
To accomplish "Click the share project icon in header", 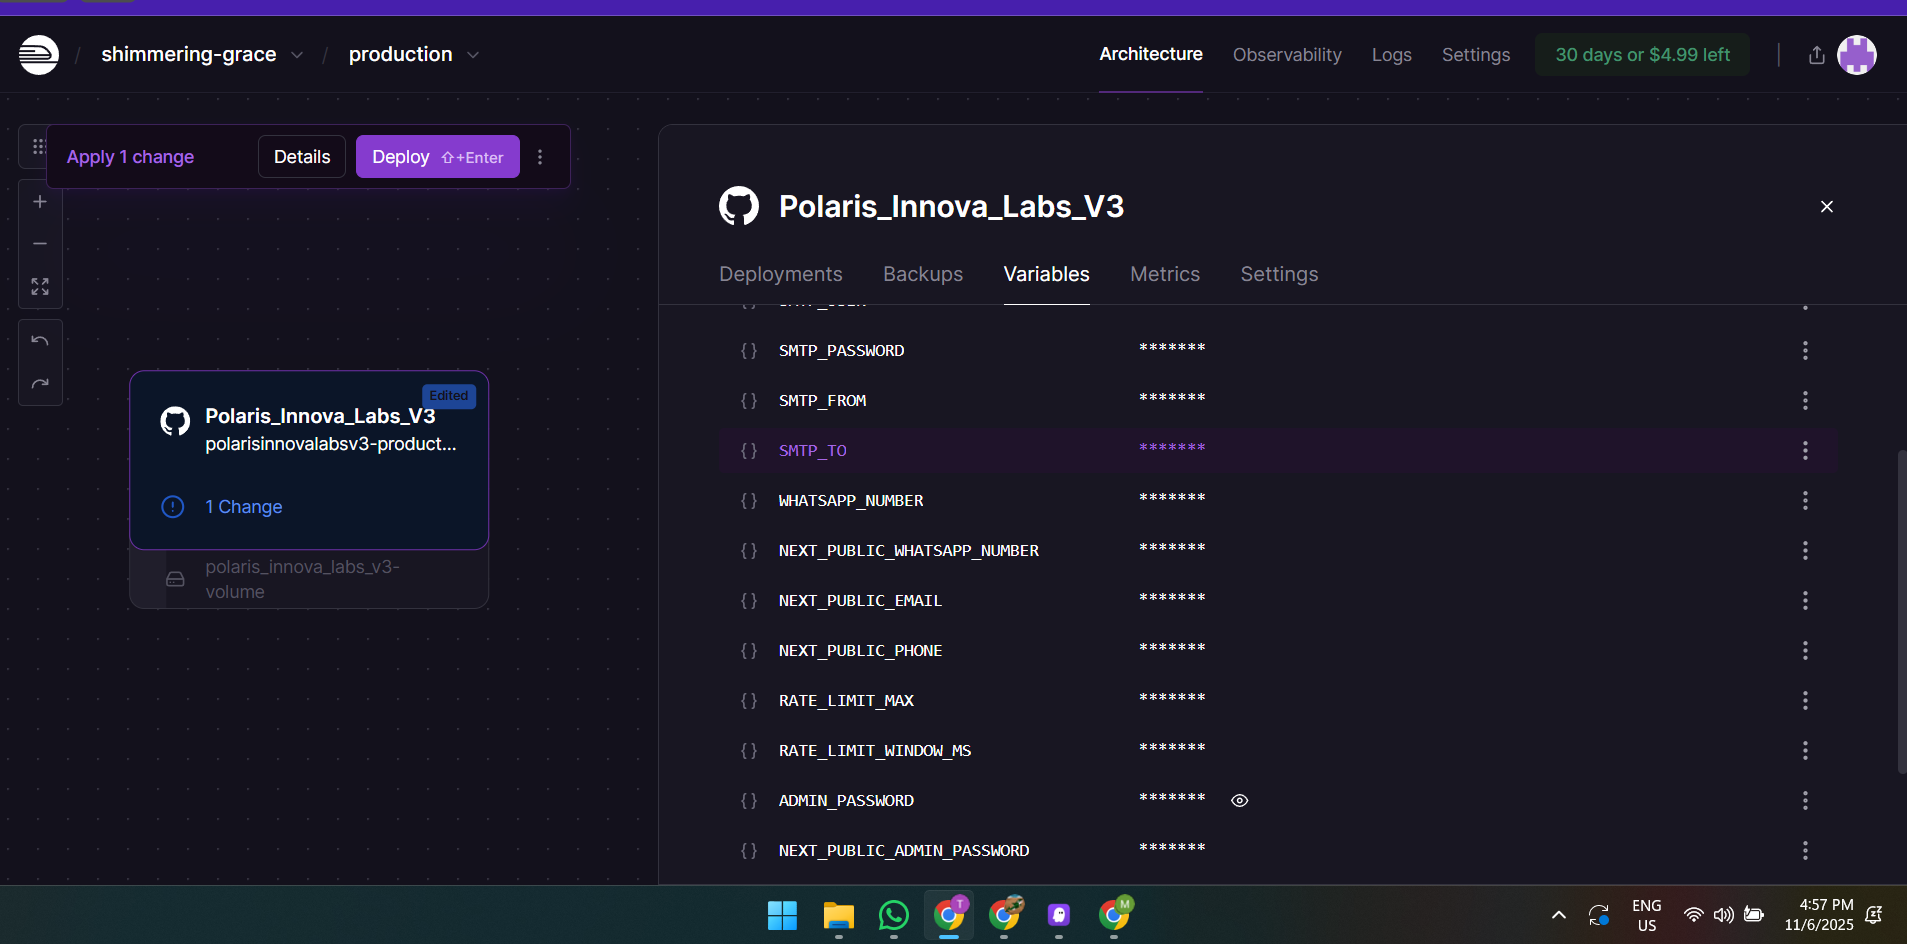I will (1816, 55).
